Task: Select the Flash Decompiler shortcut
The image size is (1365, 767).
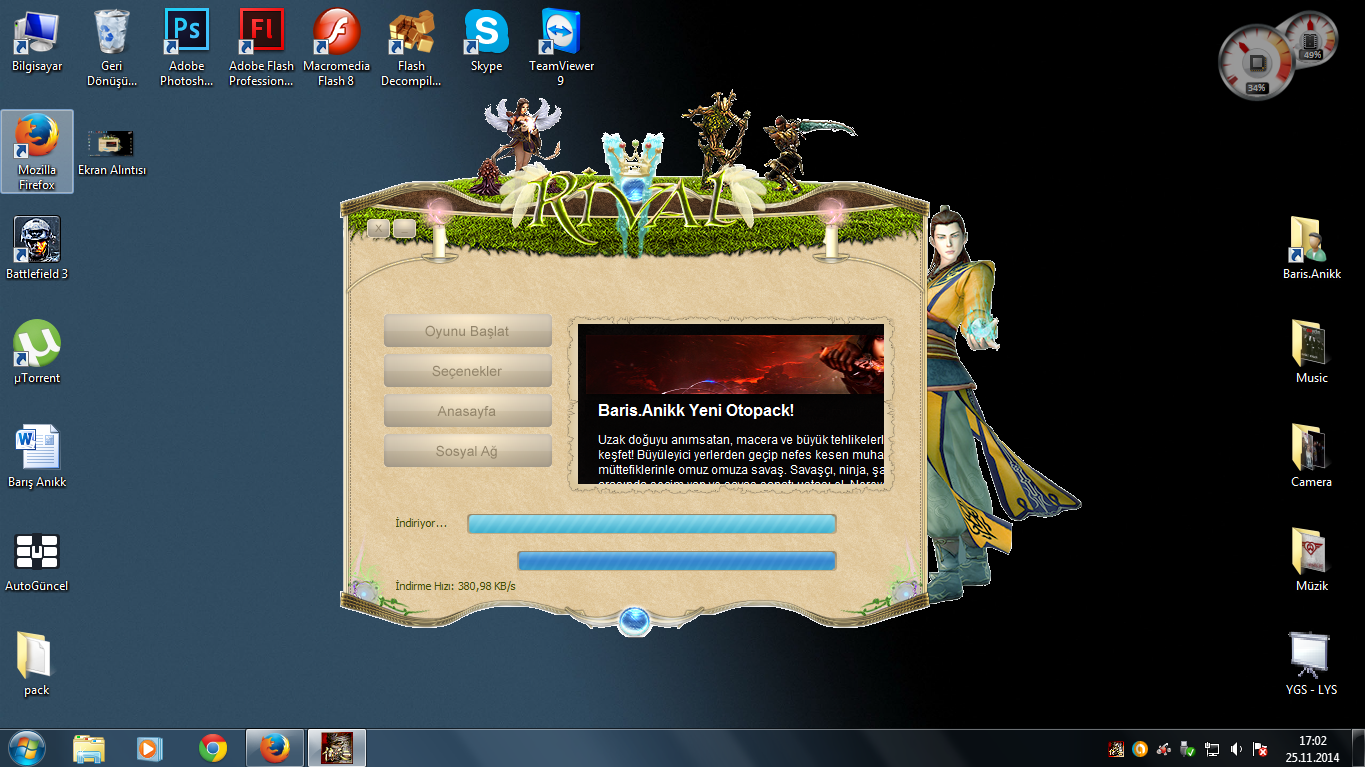Action: [x=411, y=48]
